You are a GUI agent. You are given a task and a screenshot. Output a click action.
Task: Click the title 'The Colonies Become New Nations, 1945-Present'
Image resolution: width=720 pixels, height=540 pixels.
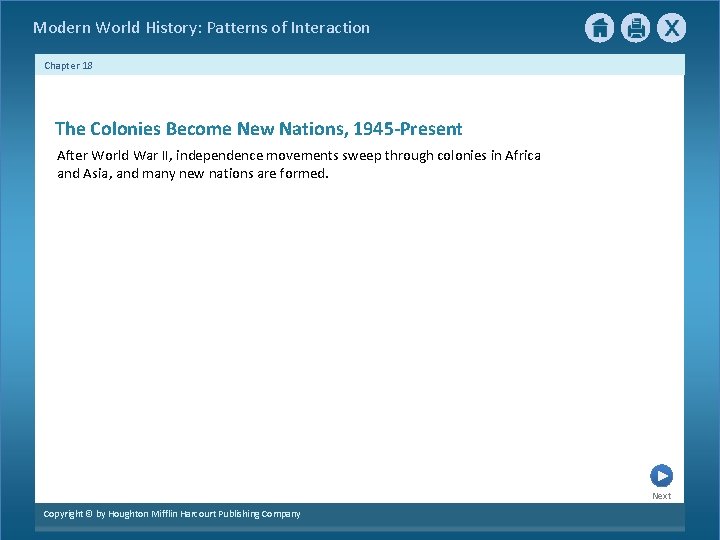tap(259, 129)
